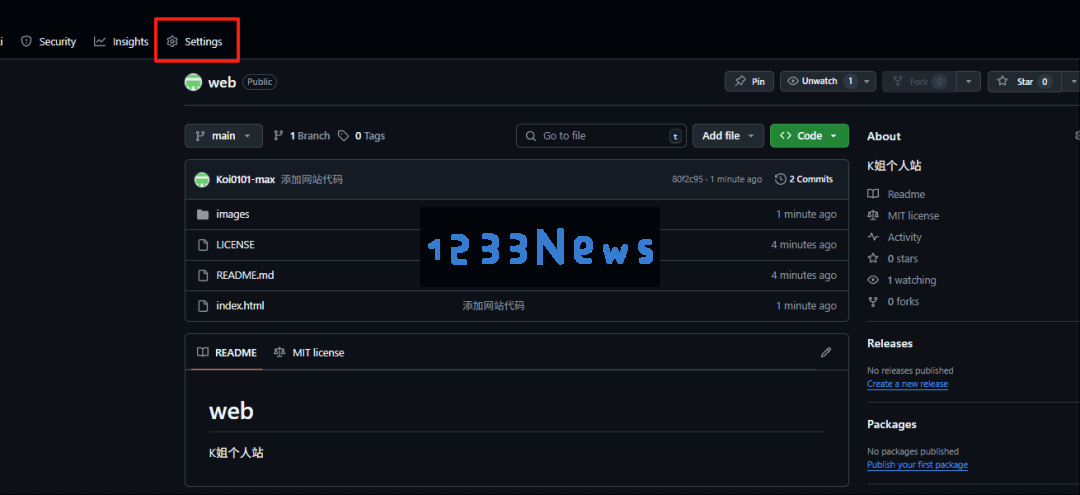Click the 0 forks link
This screenshot has height=495, width=1080.
(903, 302)
